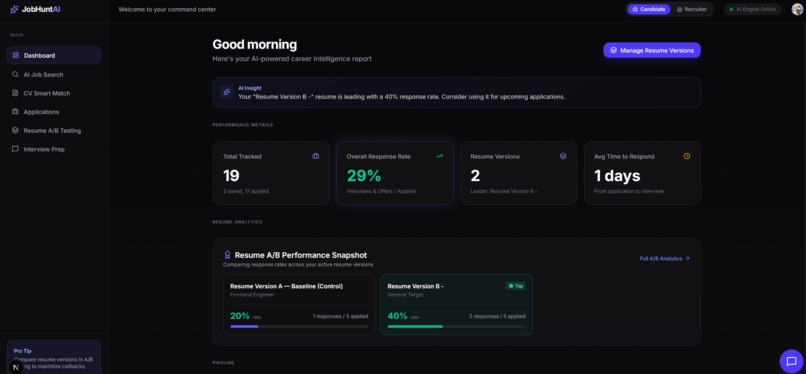The height and width of the screenshot is (374, 806).
Task: Click the "19" total tracked number
Action: coord(231,176)
